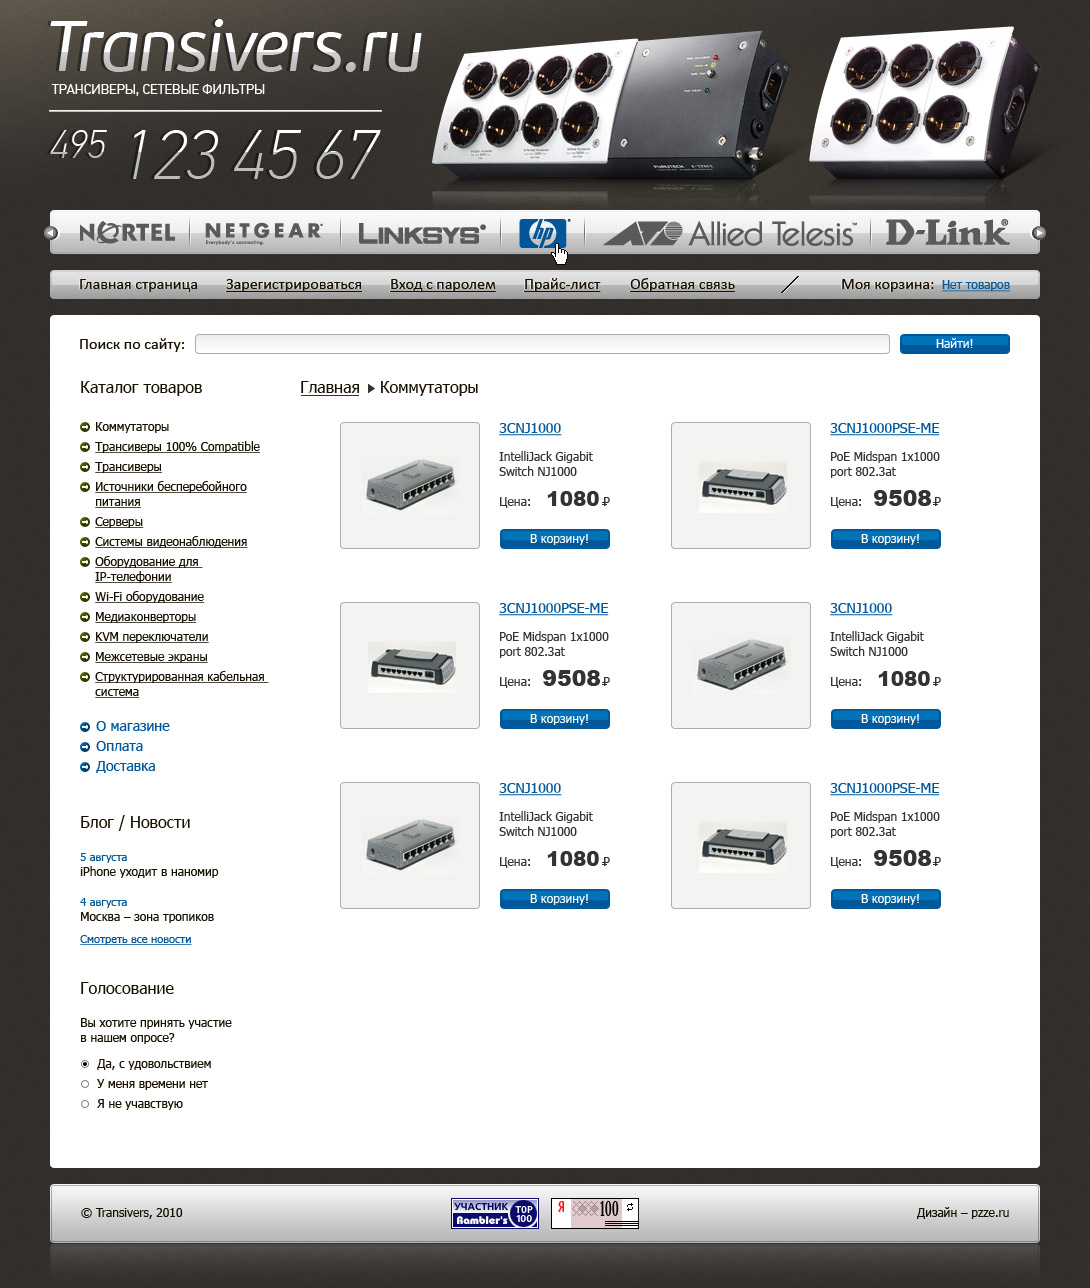Add second-row 3CNJ1000 to cart
This screenshot has height=1288, width=1090.
click(886, 719)
